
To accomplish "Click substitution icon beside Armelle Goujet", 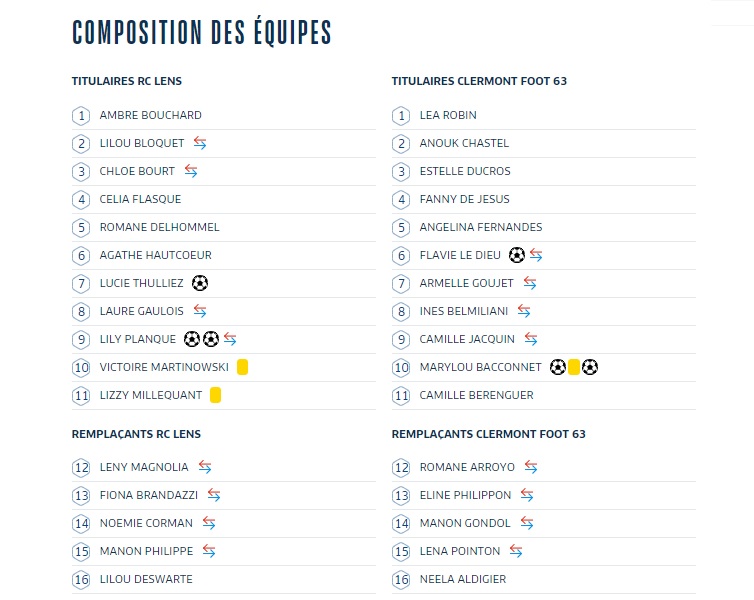I will pos(530,283).
